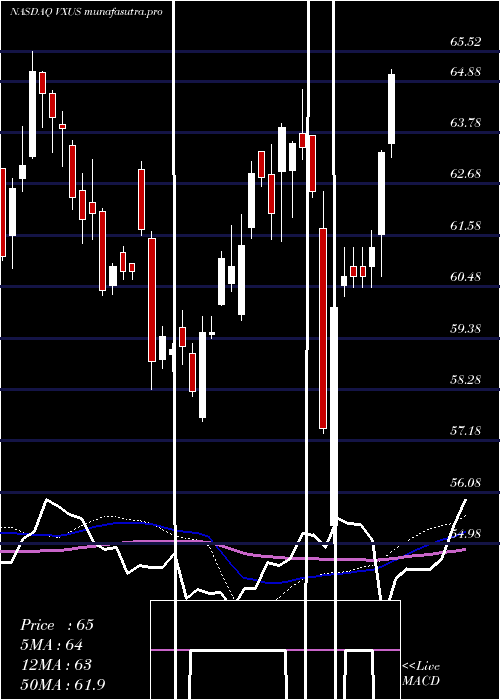Click the 56.08 price axis label

466,483
